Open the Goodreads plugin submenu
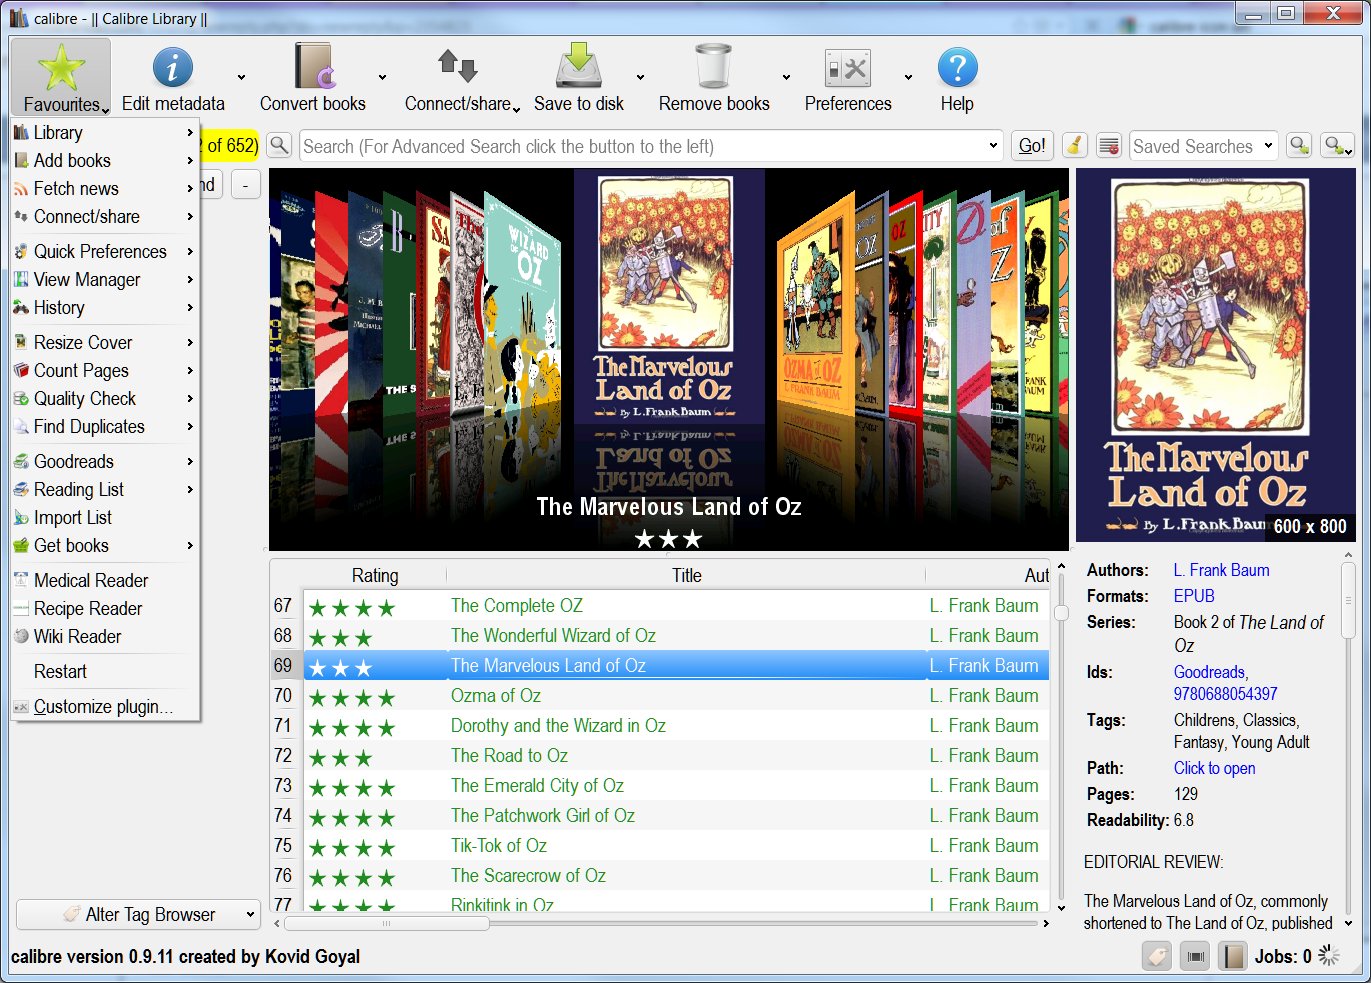Image resolution: width=1371 pixels, height=983 pixels. click(x=104, y=461)
